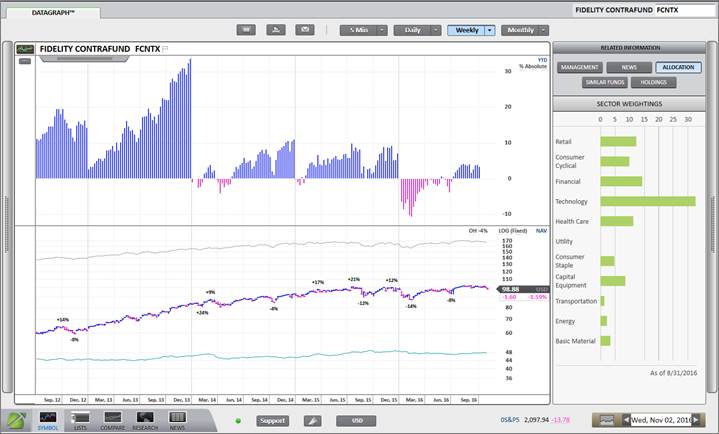Open the Lists panel icon
The width and height of the screenshot is (719, 434).
point(81,419)
